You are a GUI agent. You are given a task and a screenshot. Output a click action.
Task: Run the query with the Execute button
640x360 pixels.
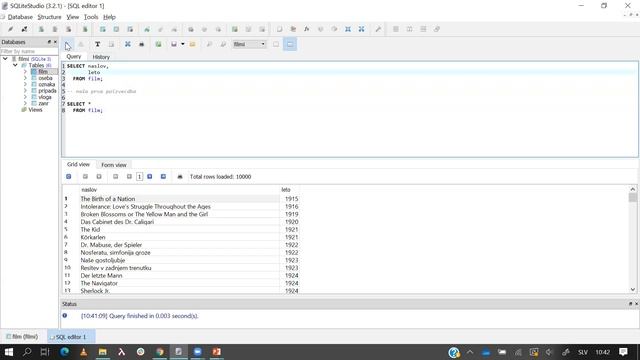click(x=67, y=44)
